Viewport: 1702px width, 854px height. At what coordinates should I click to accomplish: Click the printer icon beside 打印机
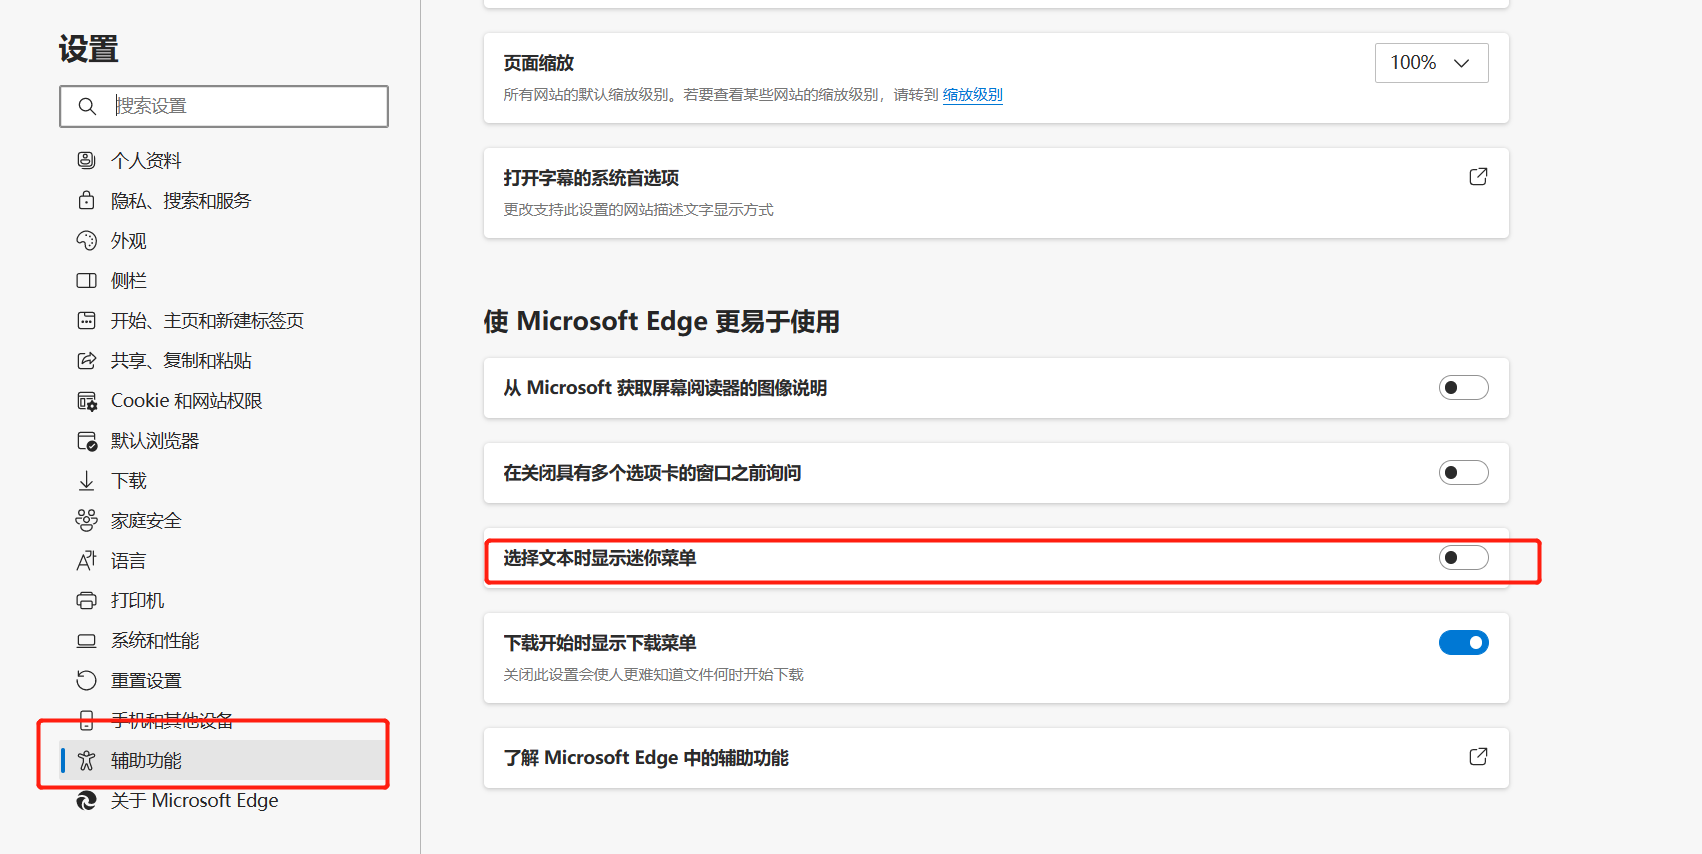coord(87,600)
